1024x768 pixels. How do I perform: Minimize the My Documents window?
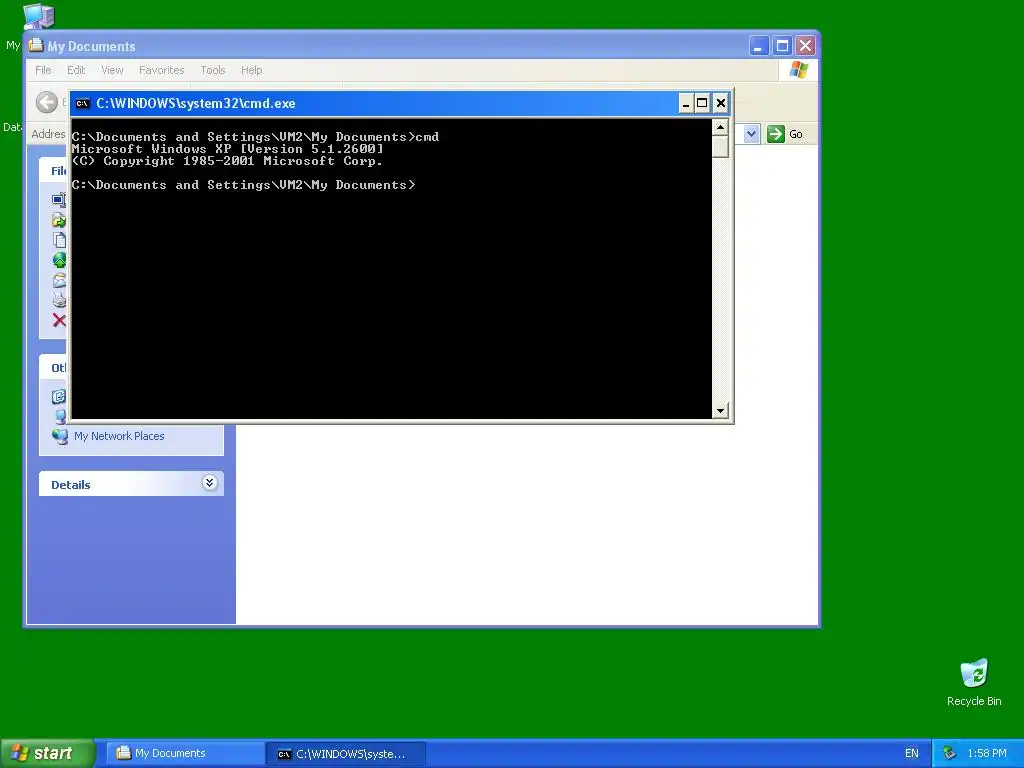758,46
